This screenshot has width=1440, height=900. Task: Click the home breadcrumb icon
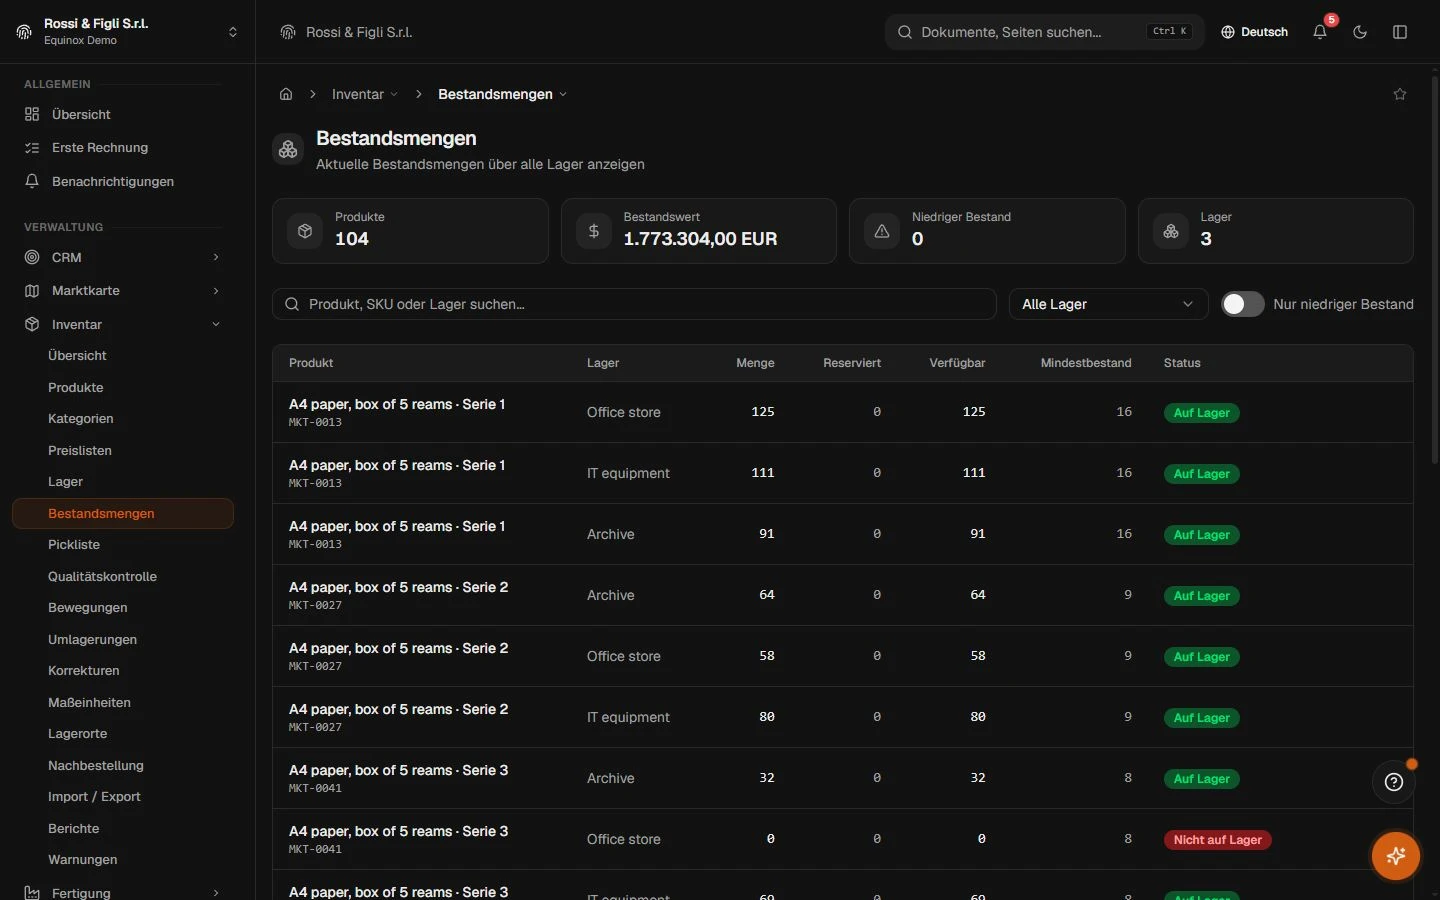tap(286, 94)
